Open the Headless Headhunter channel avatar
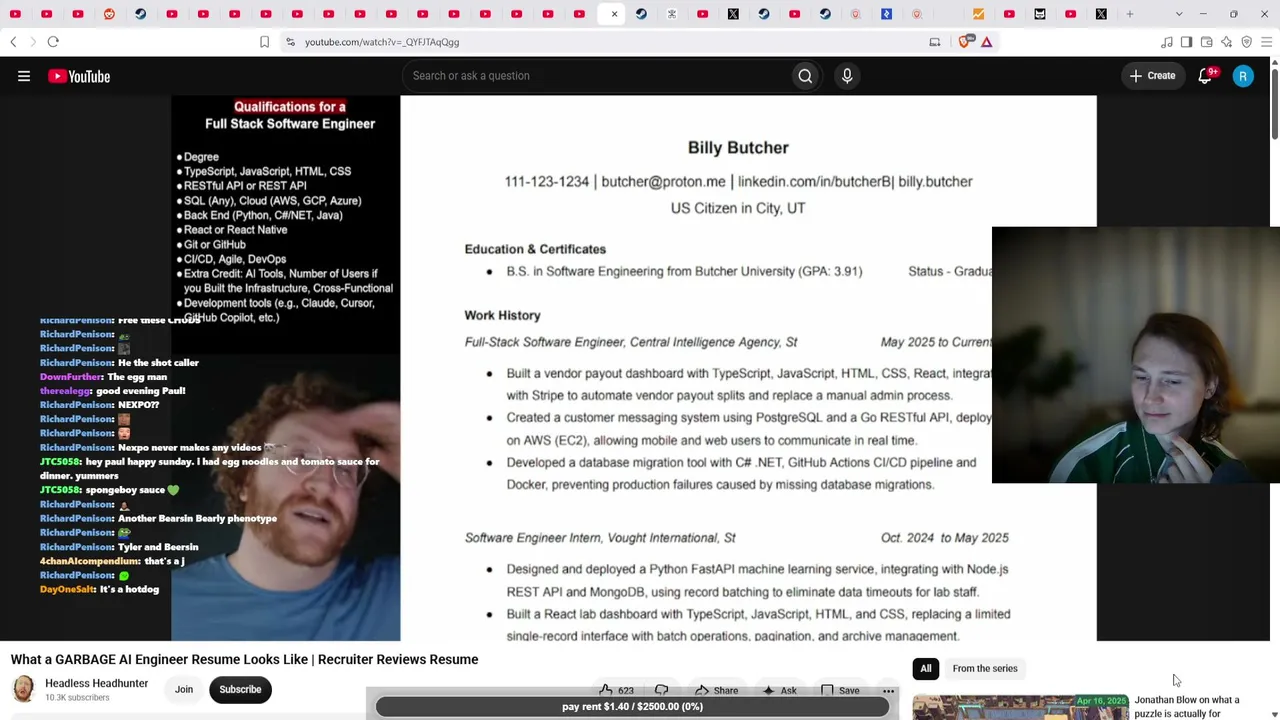1280x720 pixels. [x=23, y=689]
